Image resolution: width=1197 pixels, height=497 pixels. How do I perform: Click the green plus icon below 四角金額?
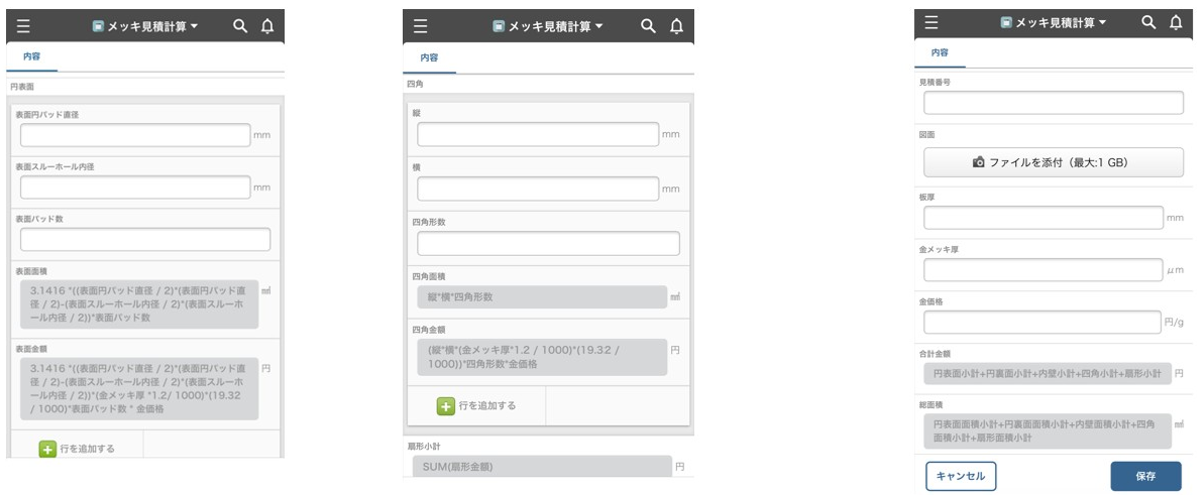click(x=446, y=405)
